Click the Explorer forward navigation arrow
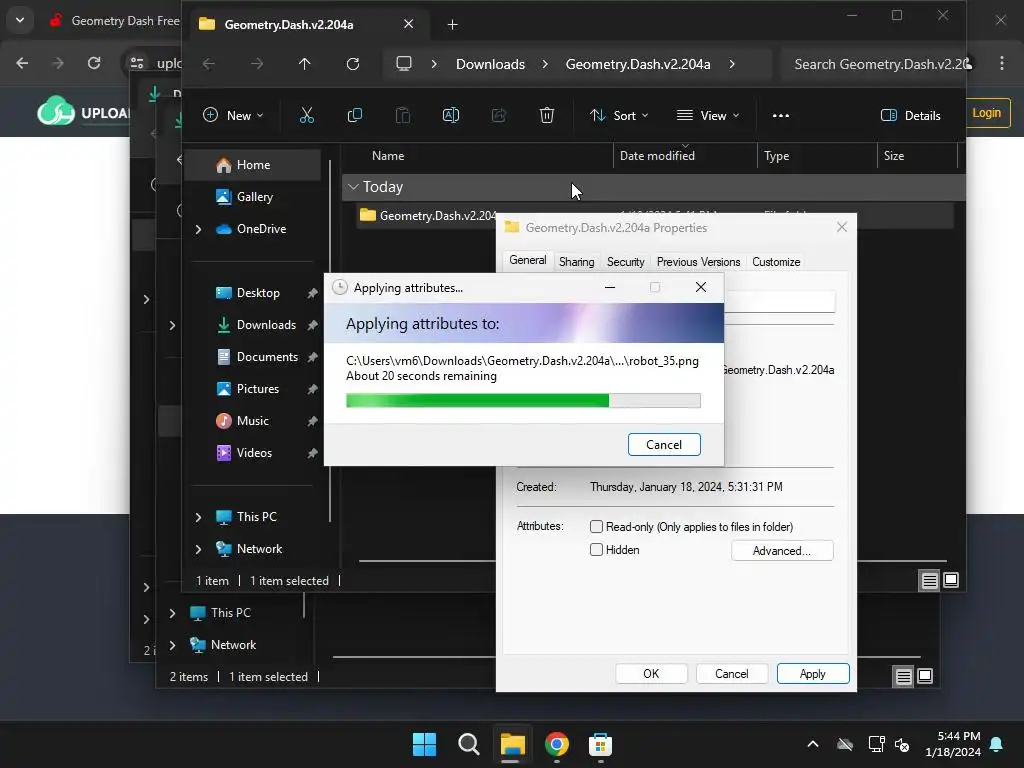 tap(257, 64)
